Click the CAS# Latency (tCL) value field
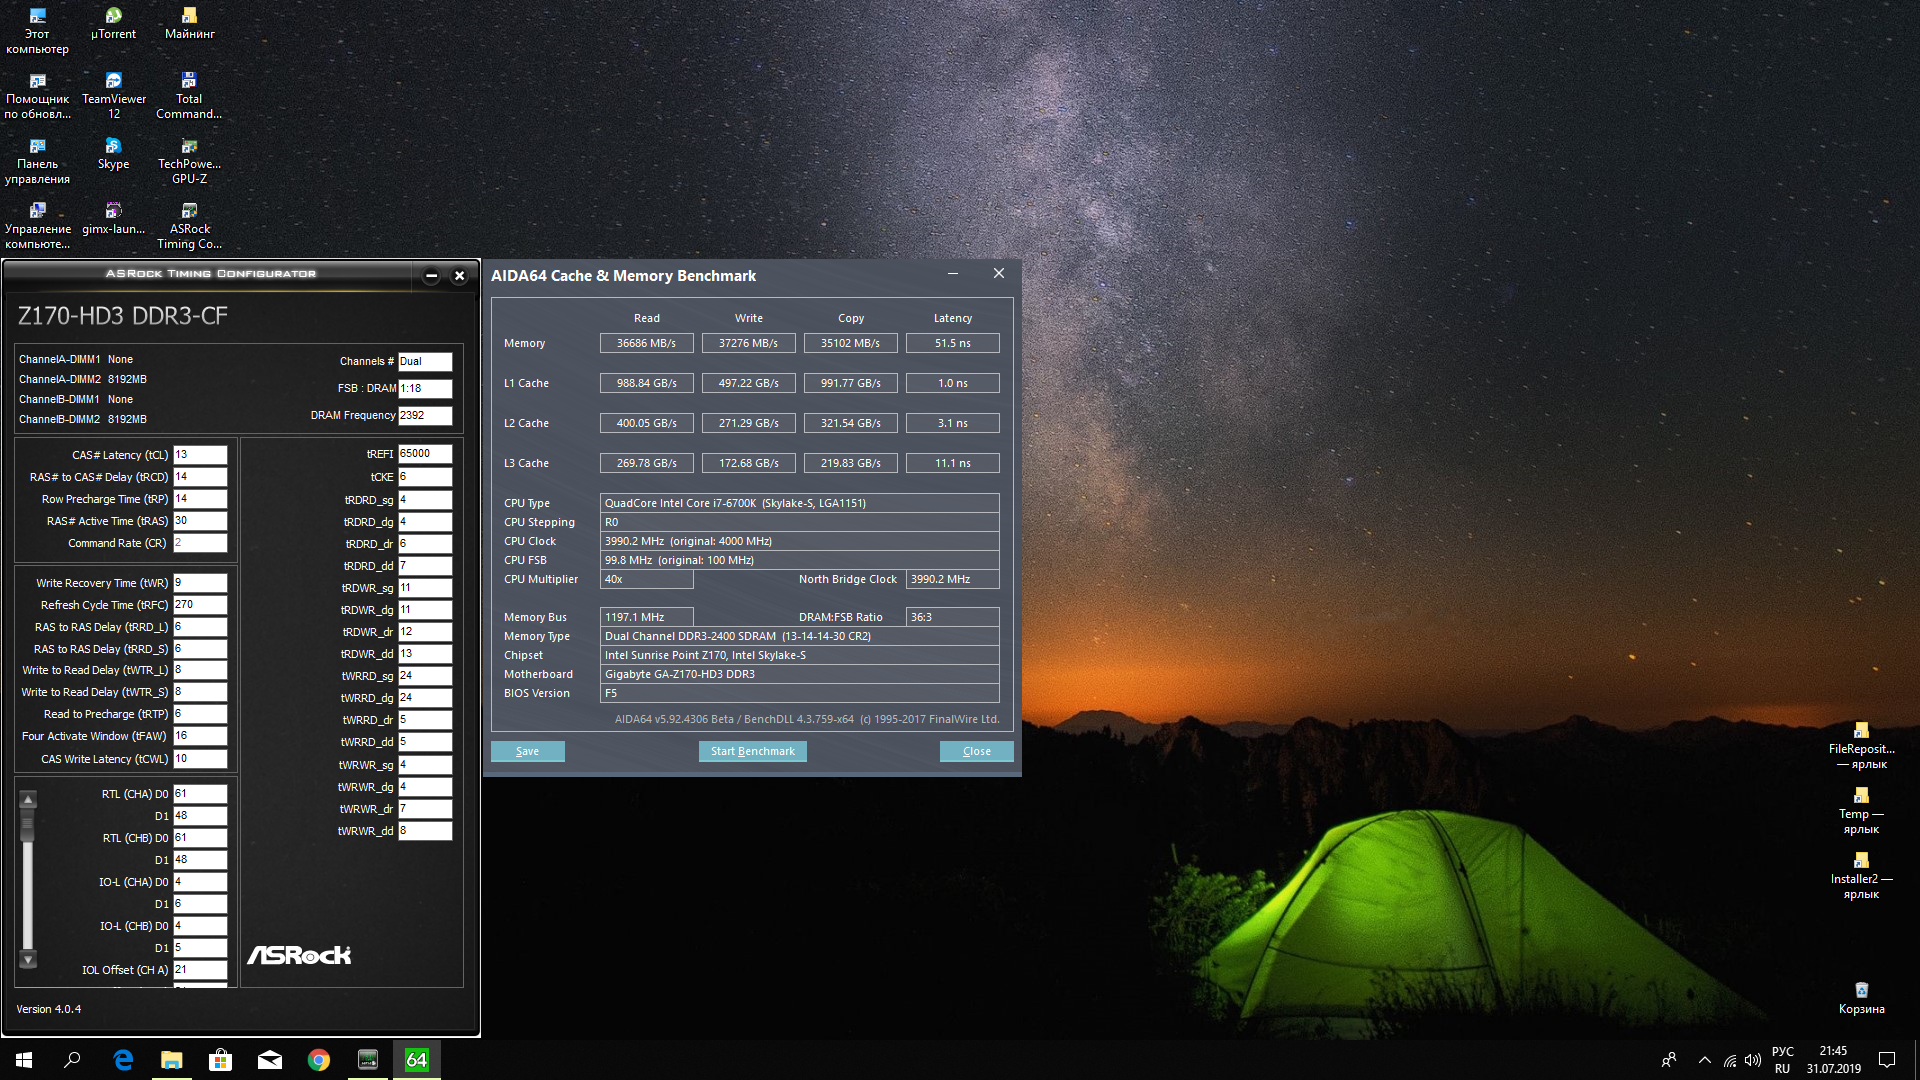Image resolution: width=1920 pixels, height=1080 pixels. click(200, 455)
